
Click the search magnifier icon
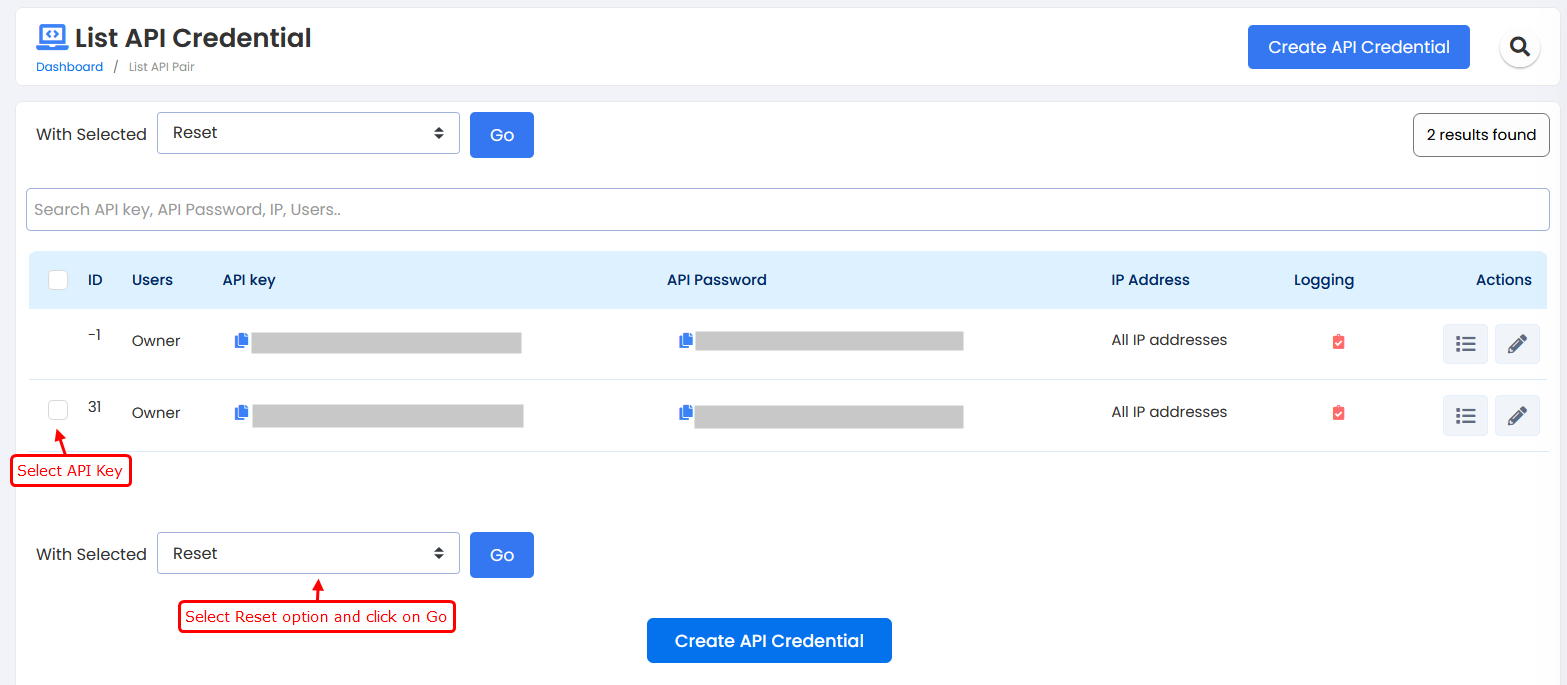[1519, 47]
